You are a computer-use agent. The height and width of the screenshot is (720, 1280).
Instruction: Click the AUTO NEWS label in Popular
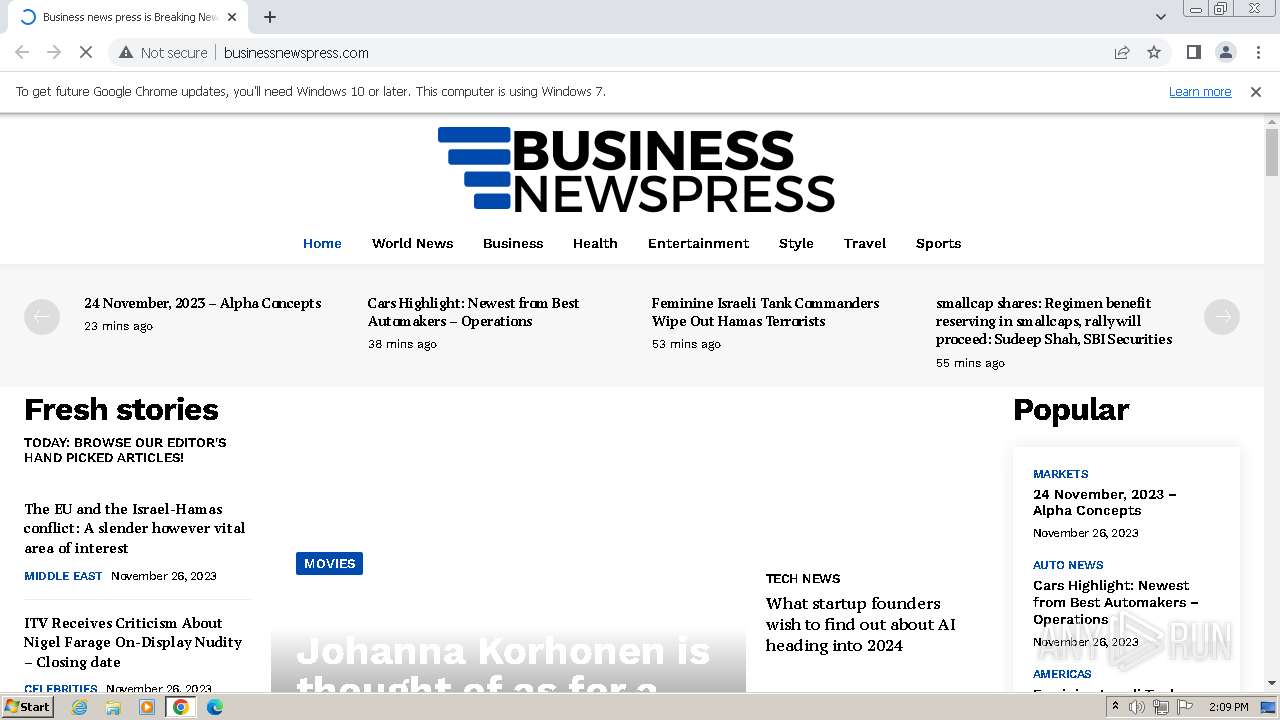pos(1068,565)
